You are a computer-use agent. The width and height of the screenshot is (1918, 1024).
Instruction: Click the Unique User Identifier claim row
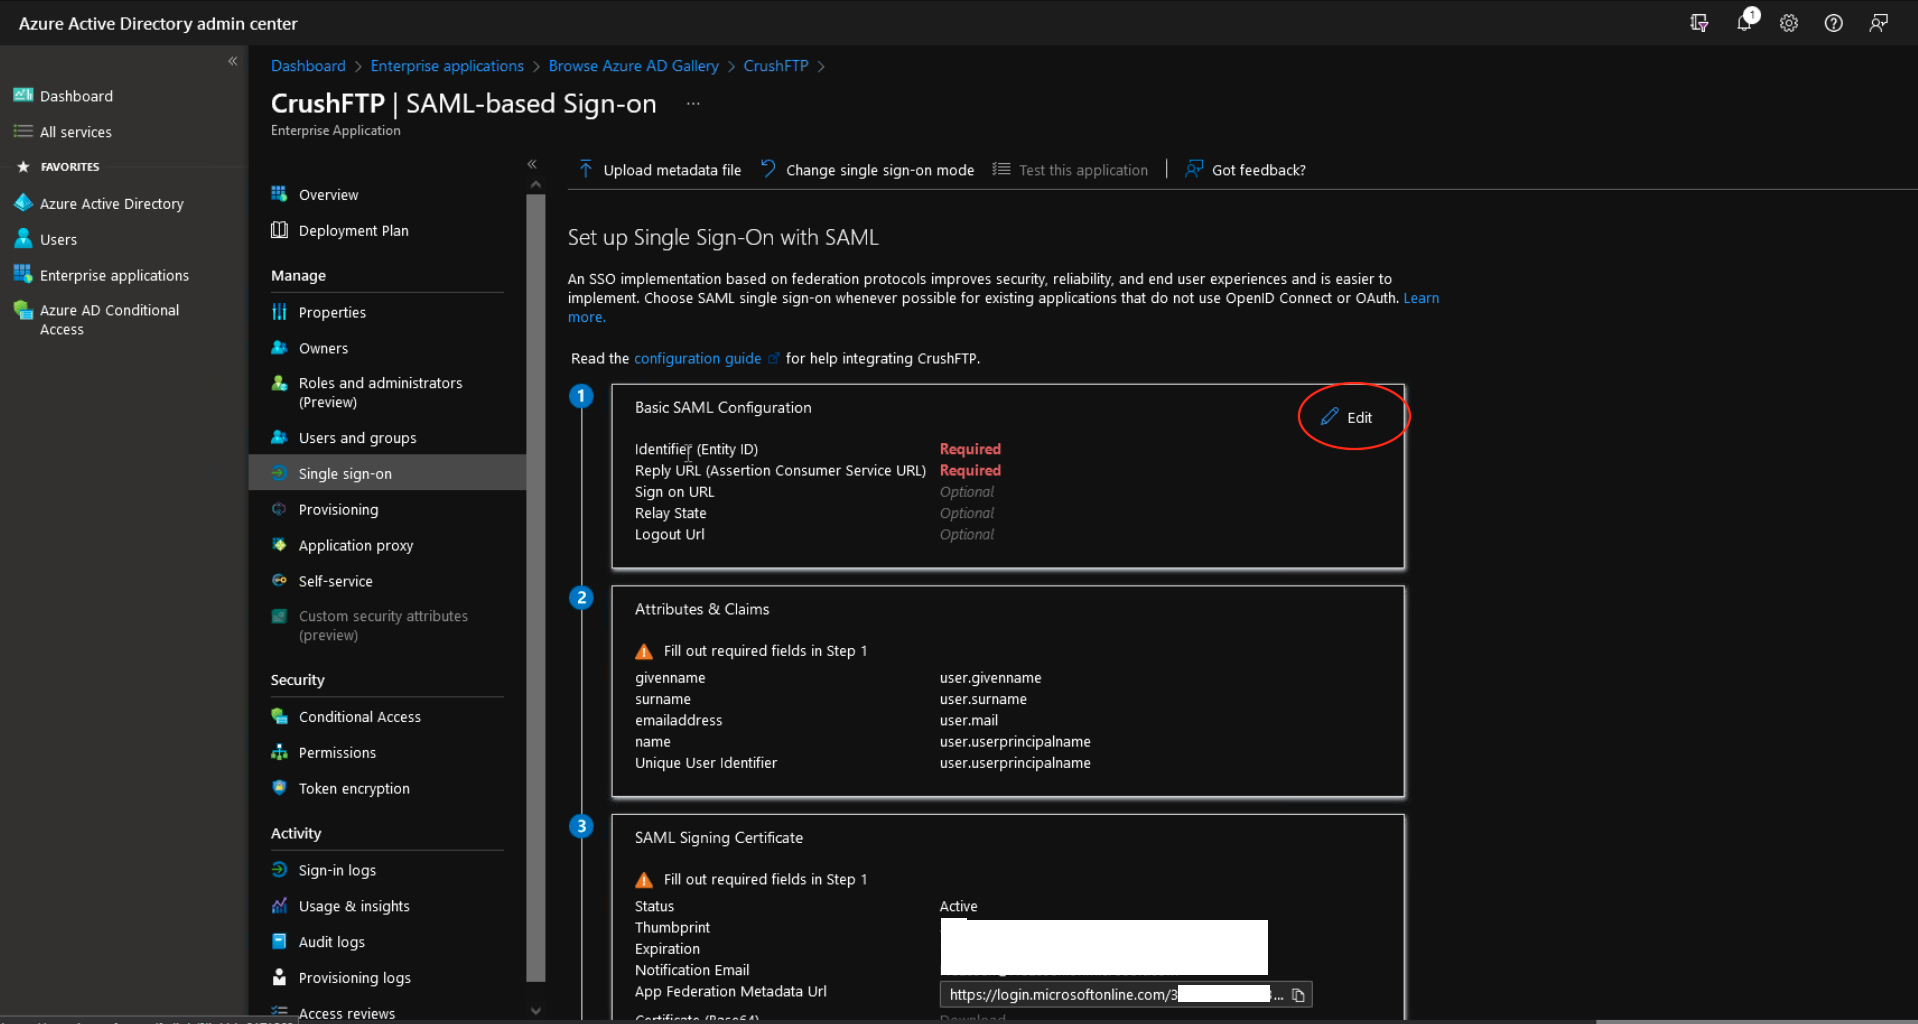862,763
